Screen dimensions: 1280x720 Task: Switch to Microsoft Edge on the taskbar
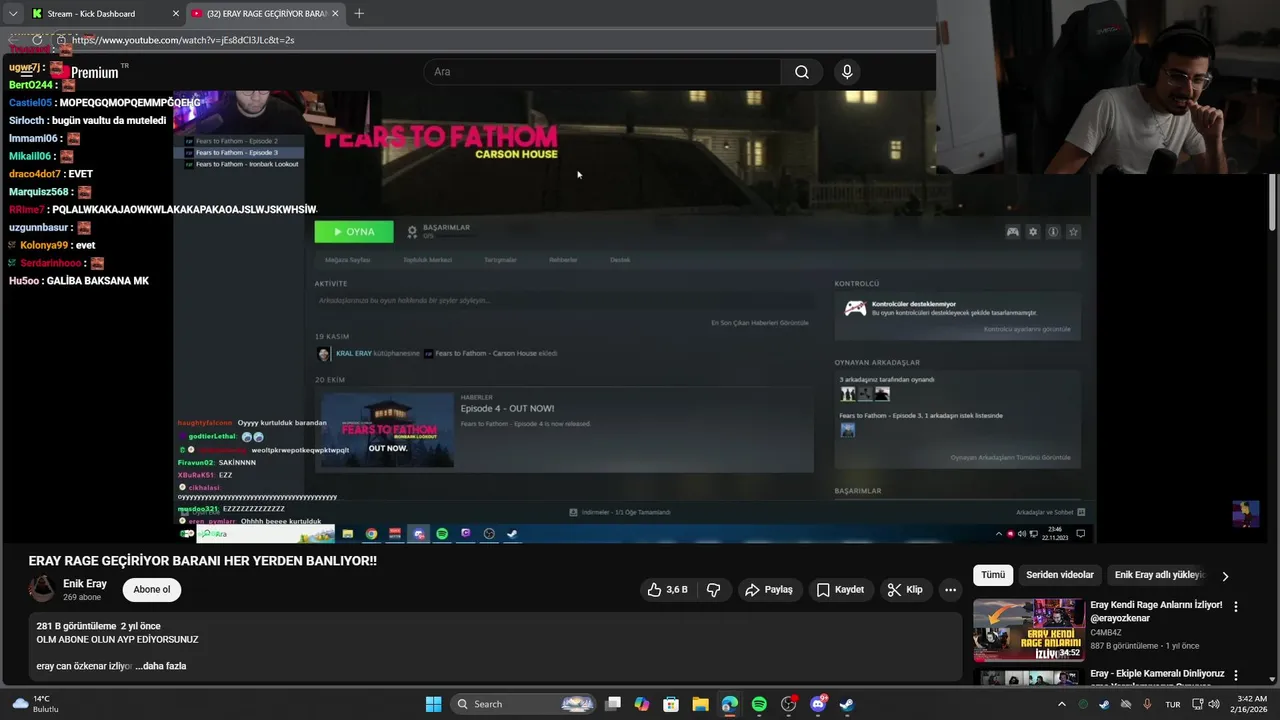point(730,704)
